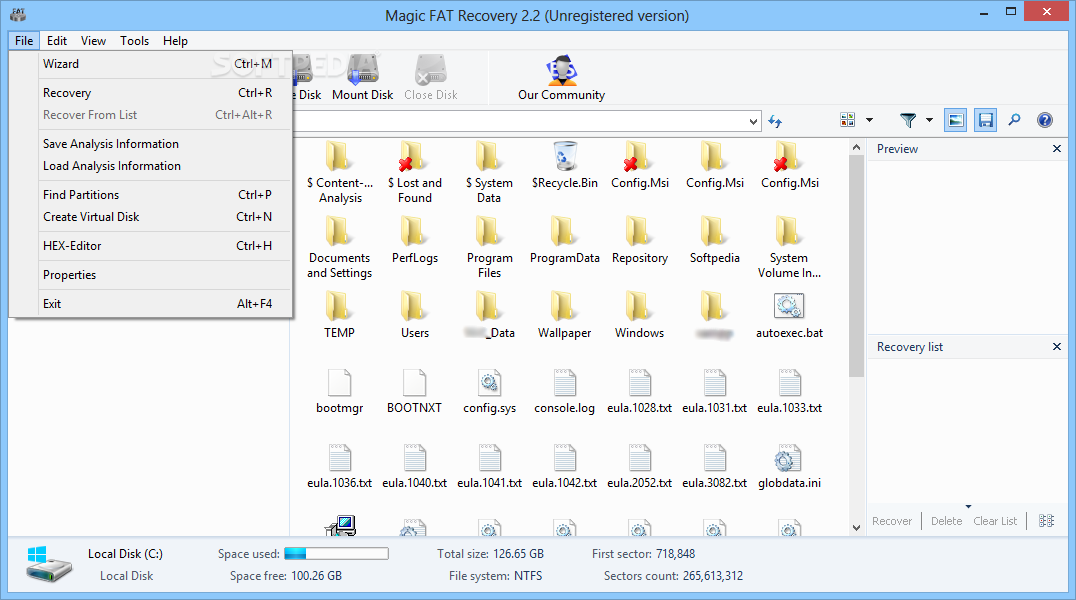The image size is (1076, 600).
Task: Click the recovery list options icon
Action: pyautogui.click(x=1046, y=521)
